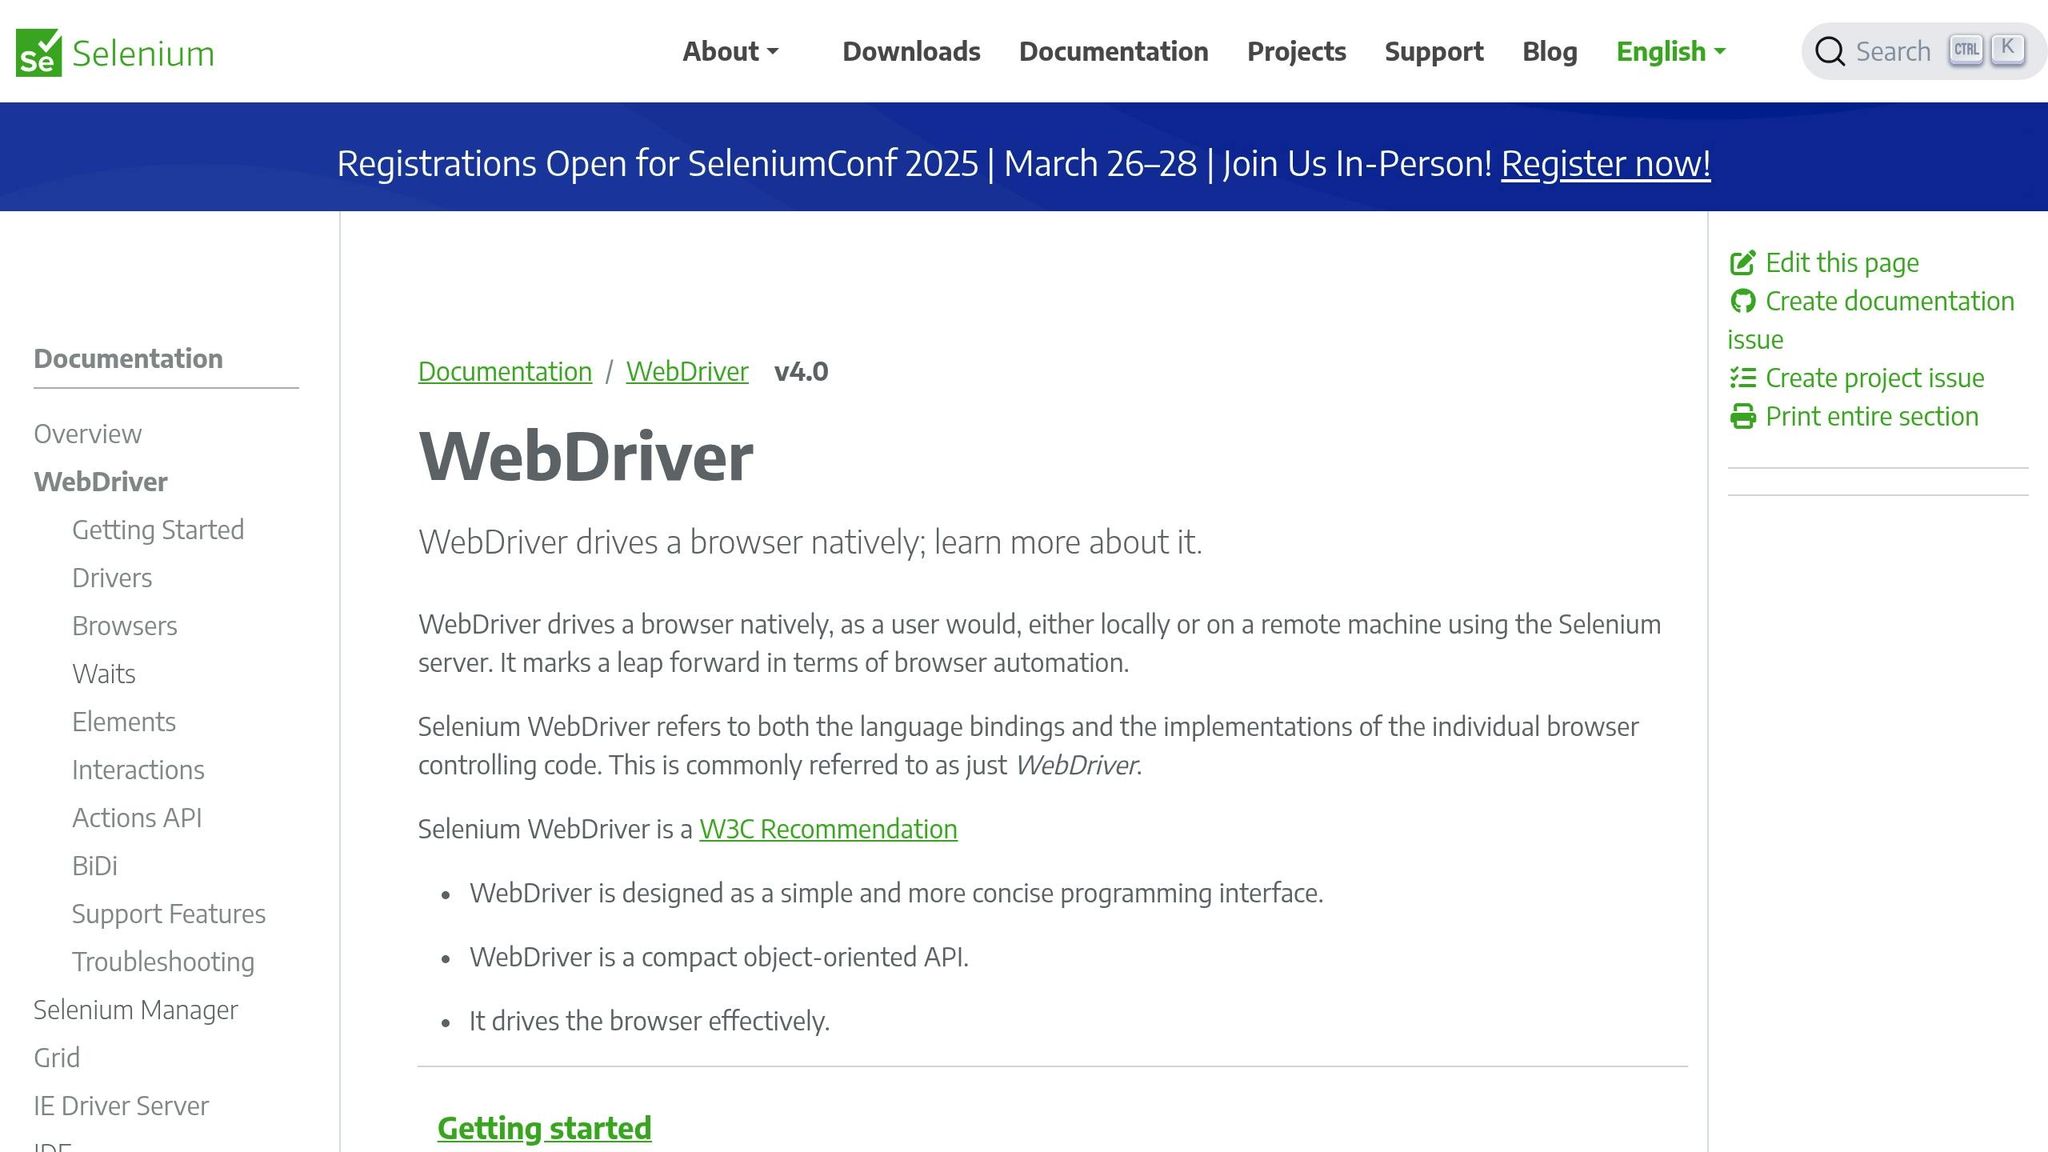
Task: Open the Documentation breadcrumb link
Action: [504, 371]
